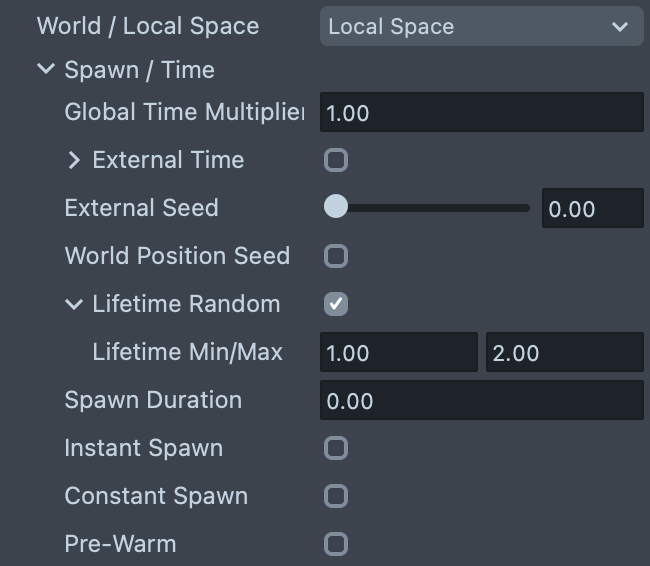Screen dimensions: 650x566
Task: Open the World / Local Space dropdown
Action: click(x=481, y=27)
